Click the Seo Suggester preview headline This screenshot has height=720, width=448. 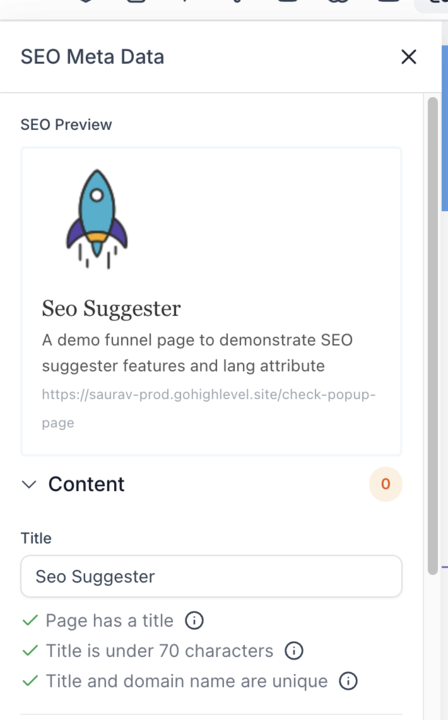tap(112, 308)
